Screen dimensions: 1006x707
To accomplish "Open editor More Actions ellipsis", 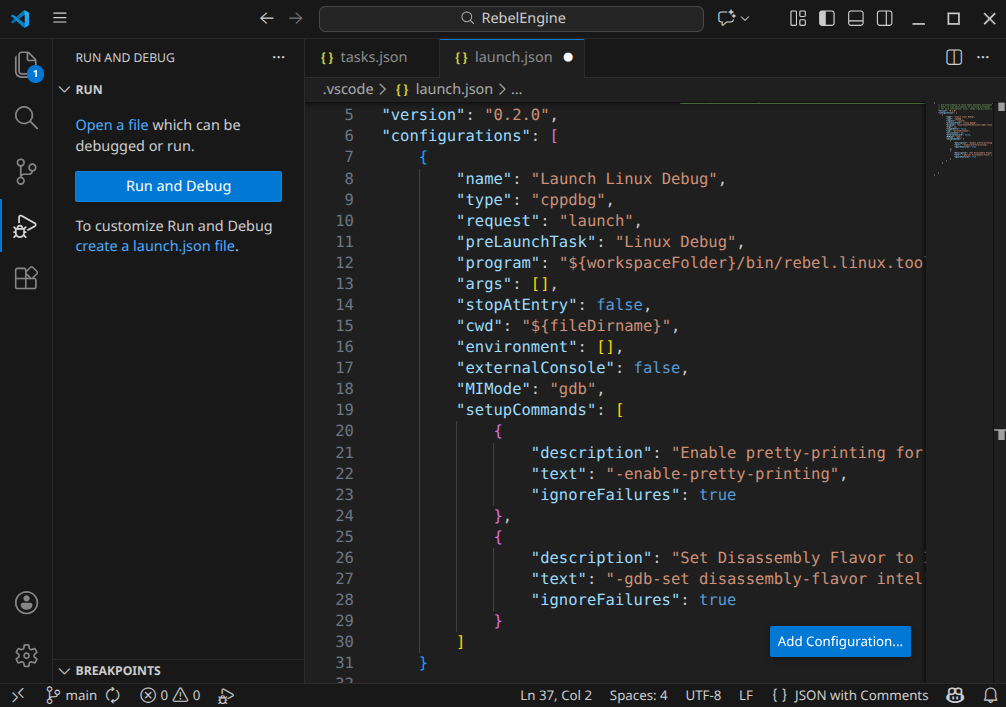I will [x=983, y=57].
